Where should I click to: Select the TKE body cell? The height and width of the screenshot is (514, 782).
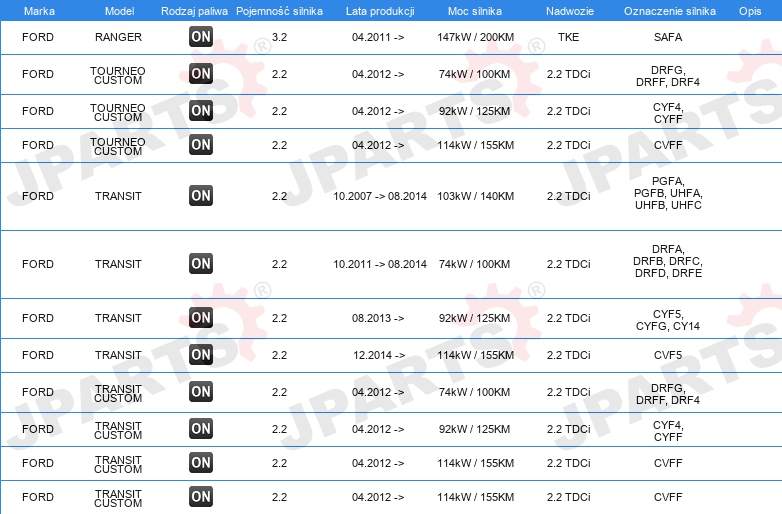coord(569,37)
